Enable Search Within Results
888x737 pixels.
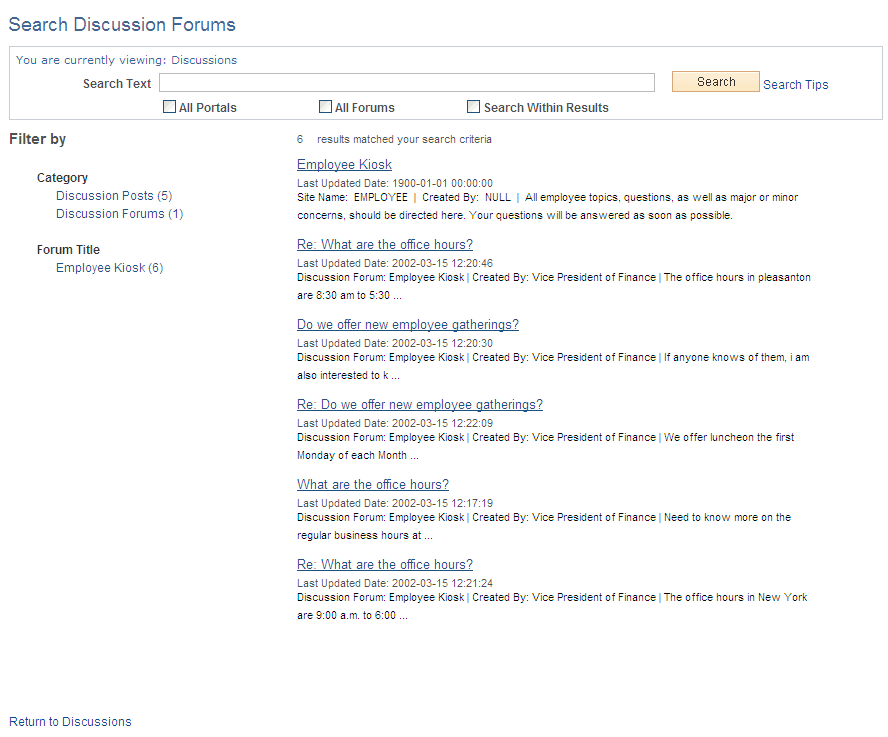(473, 106)
